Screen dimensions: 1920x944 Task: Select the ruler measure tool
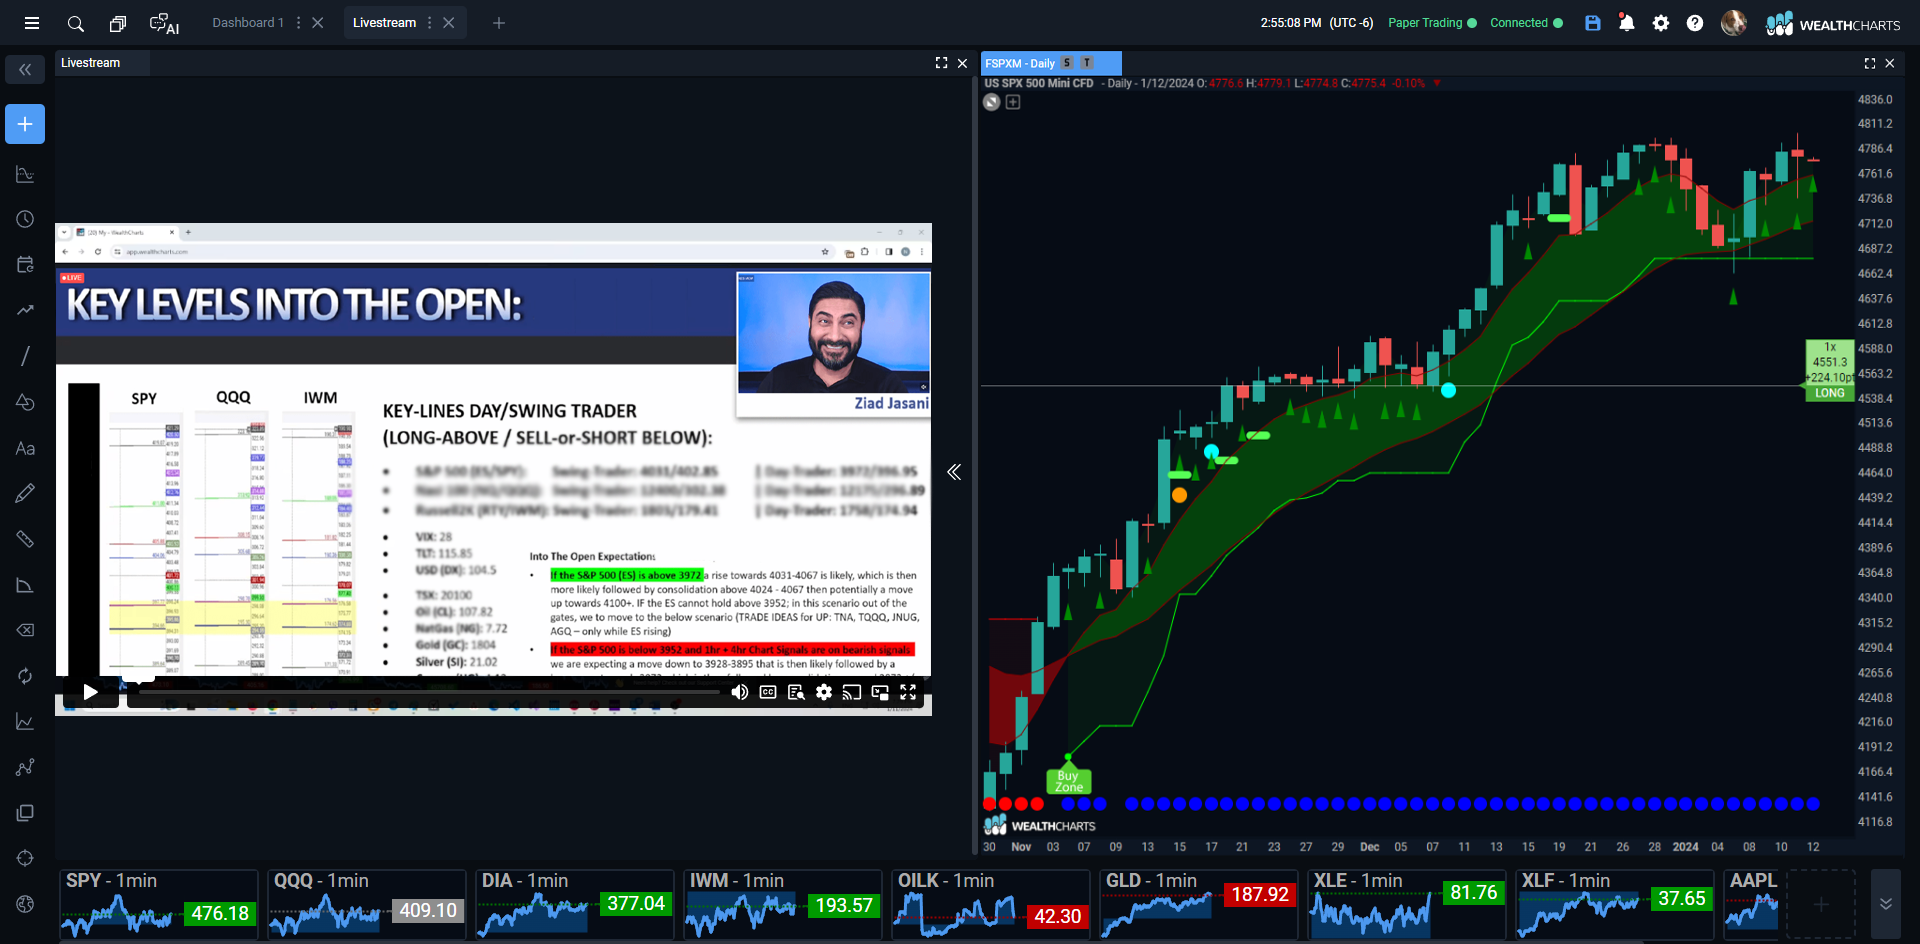click(25, 539)
